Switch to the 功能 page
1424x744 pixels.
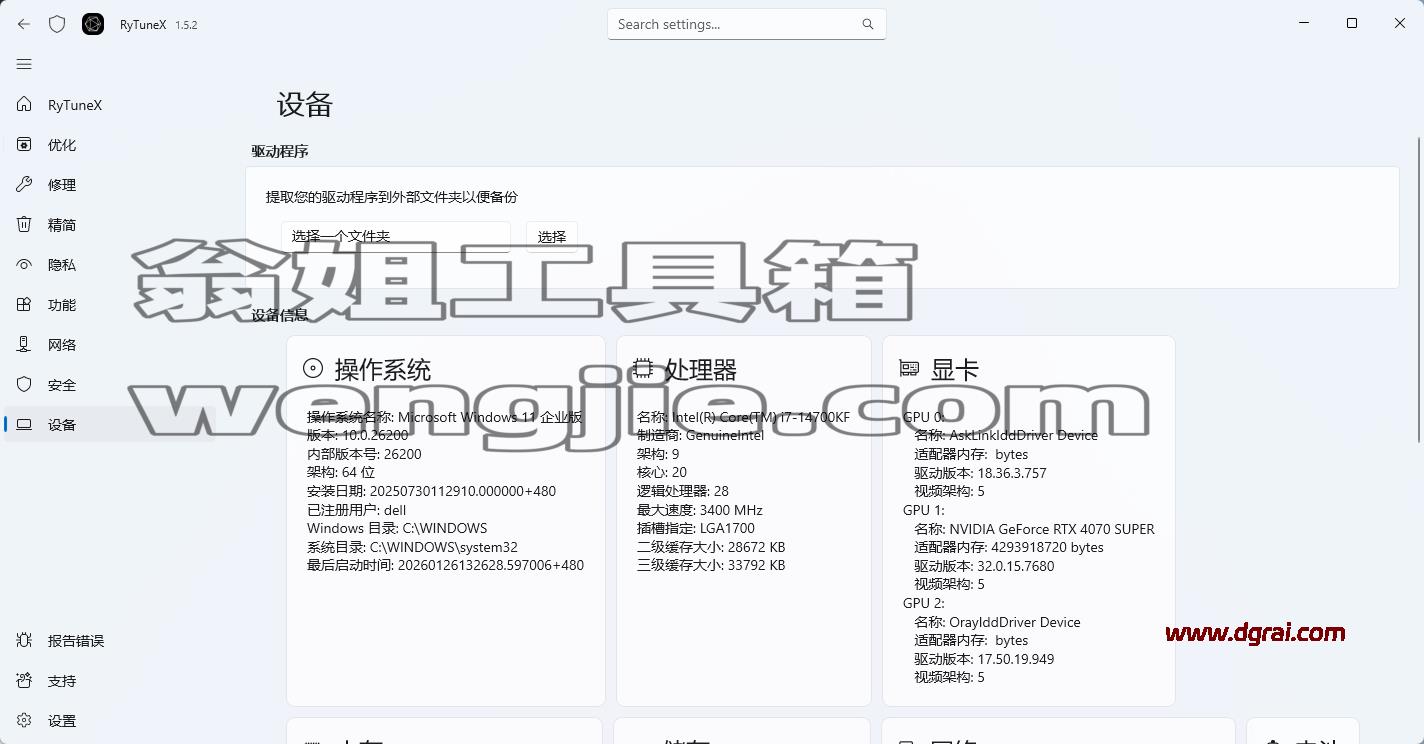click(110, 305)
